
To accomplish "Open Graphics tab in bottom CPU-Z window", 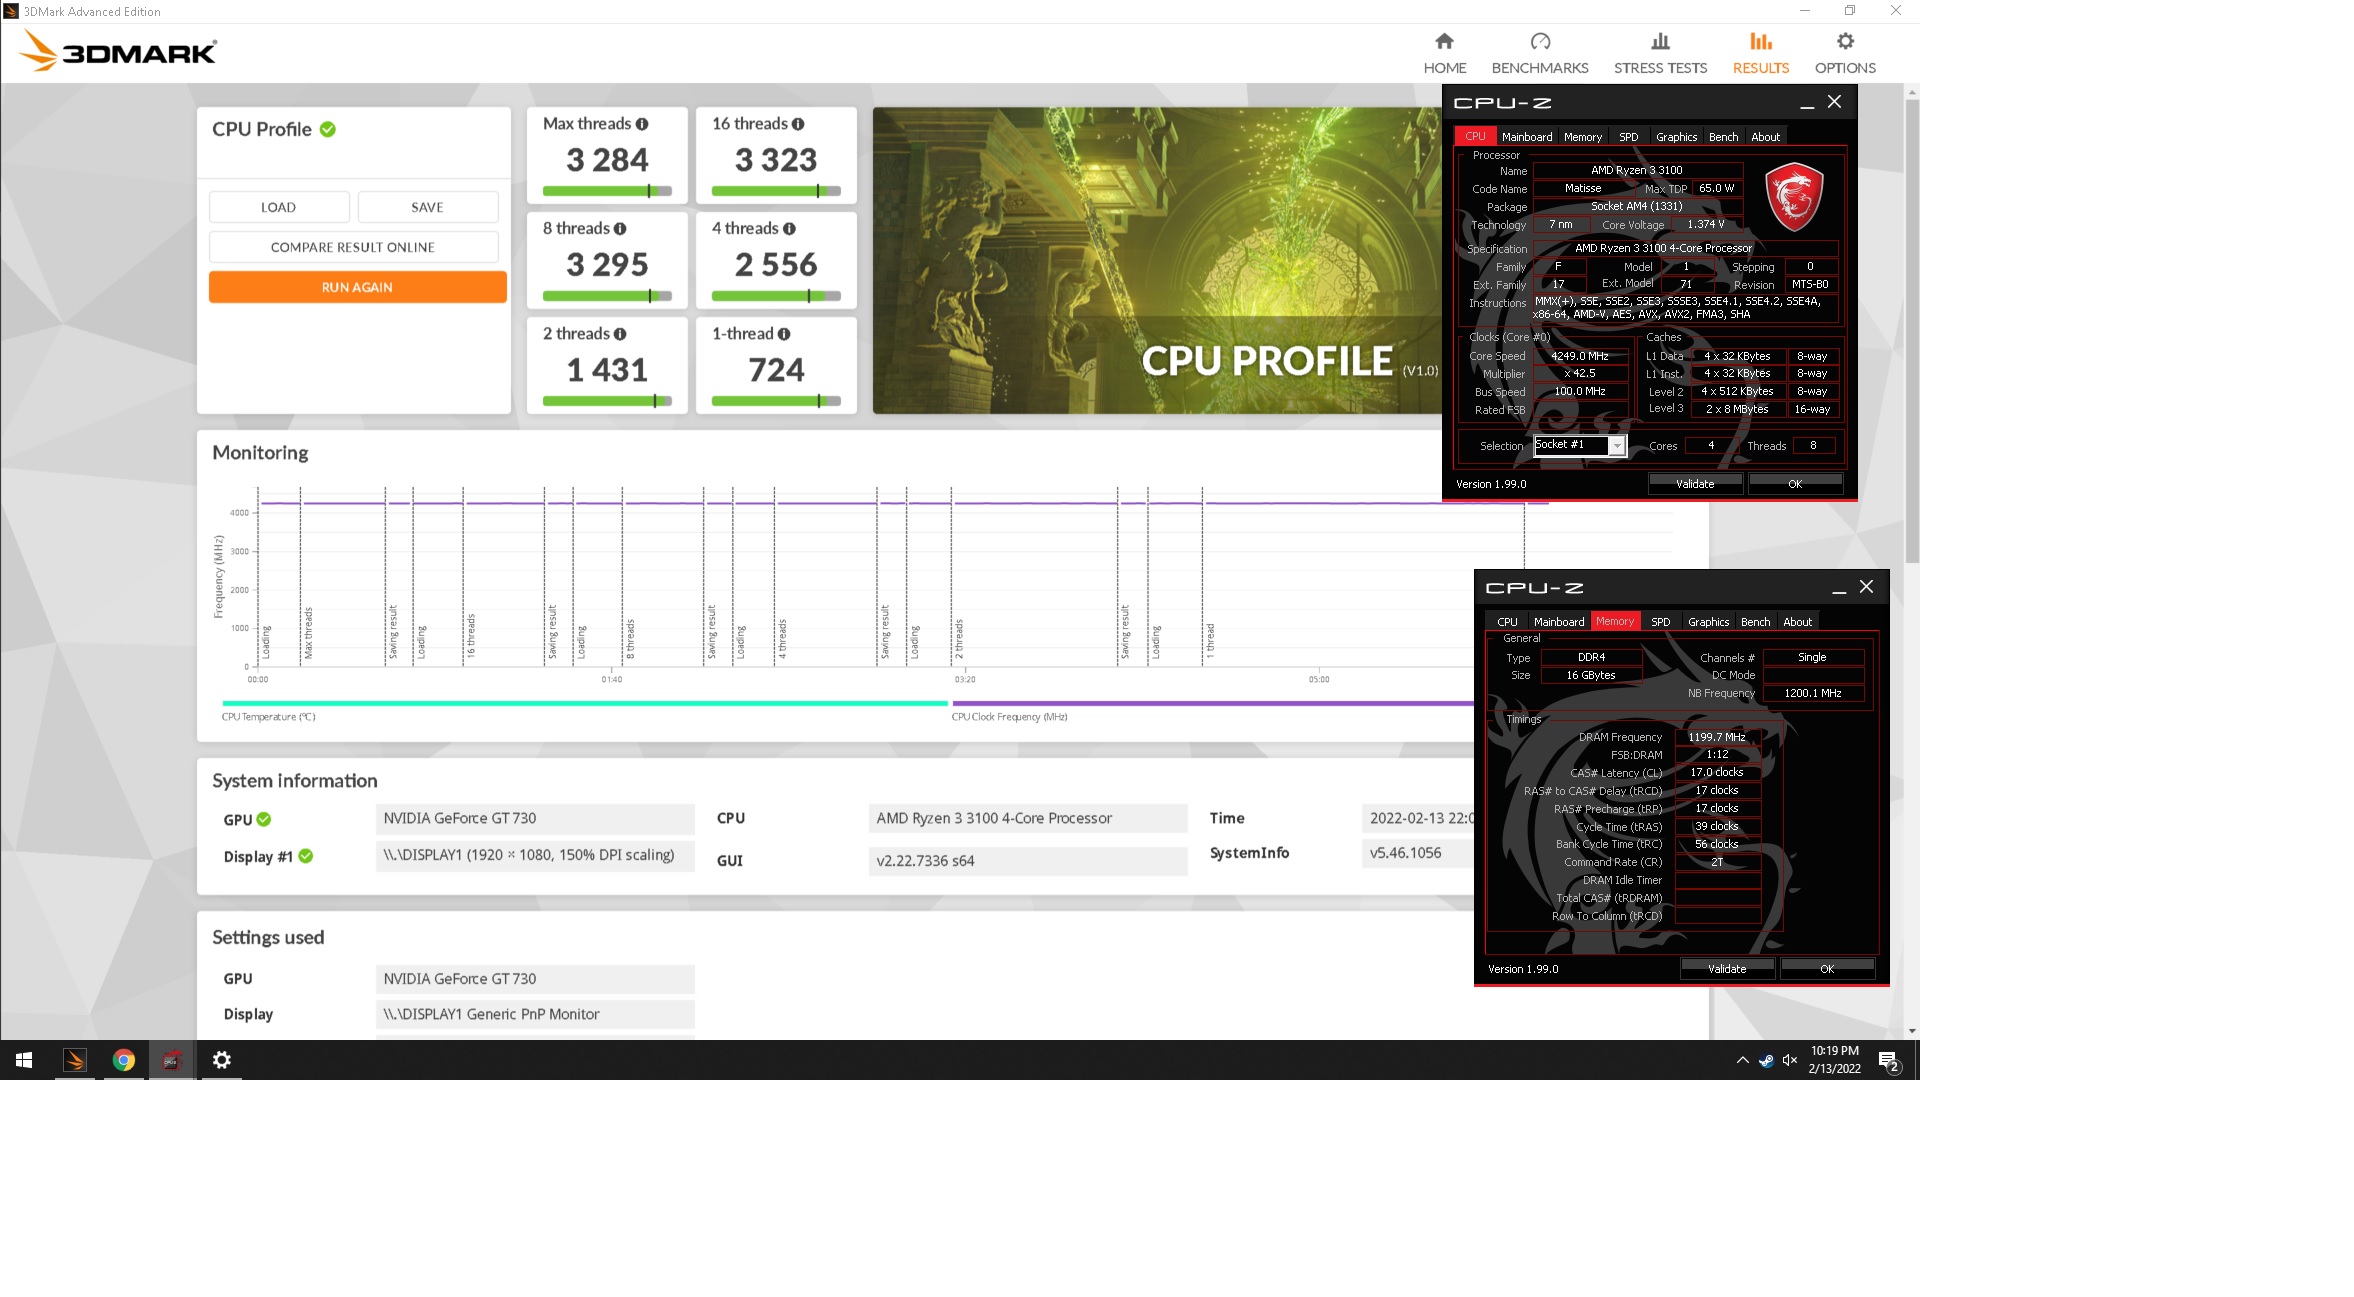I will tap(1708, 622).
